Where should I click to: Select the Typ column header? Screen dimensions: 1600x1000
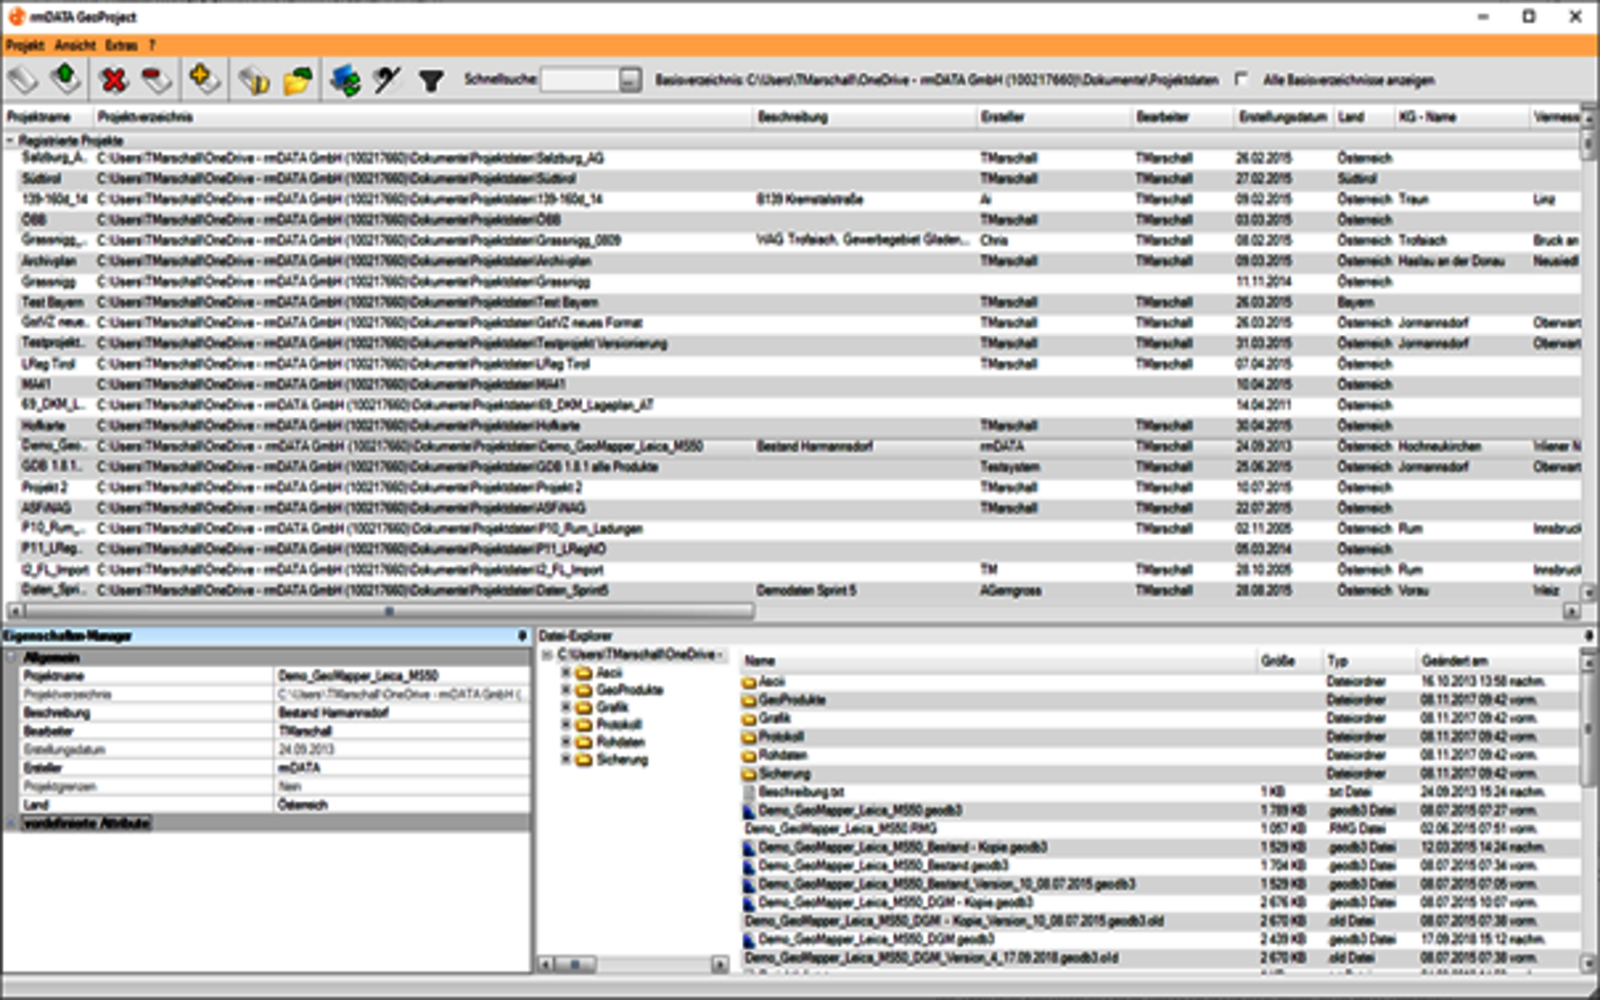pyautogui.click(x=1370, y=661)
